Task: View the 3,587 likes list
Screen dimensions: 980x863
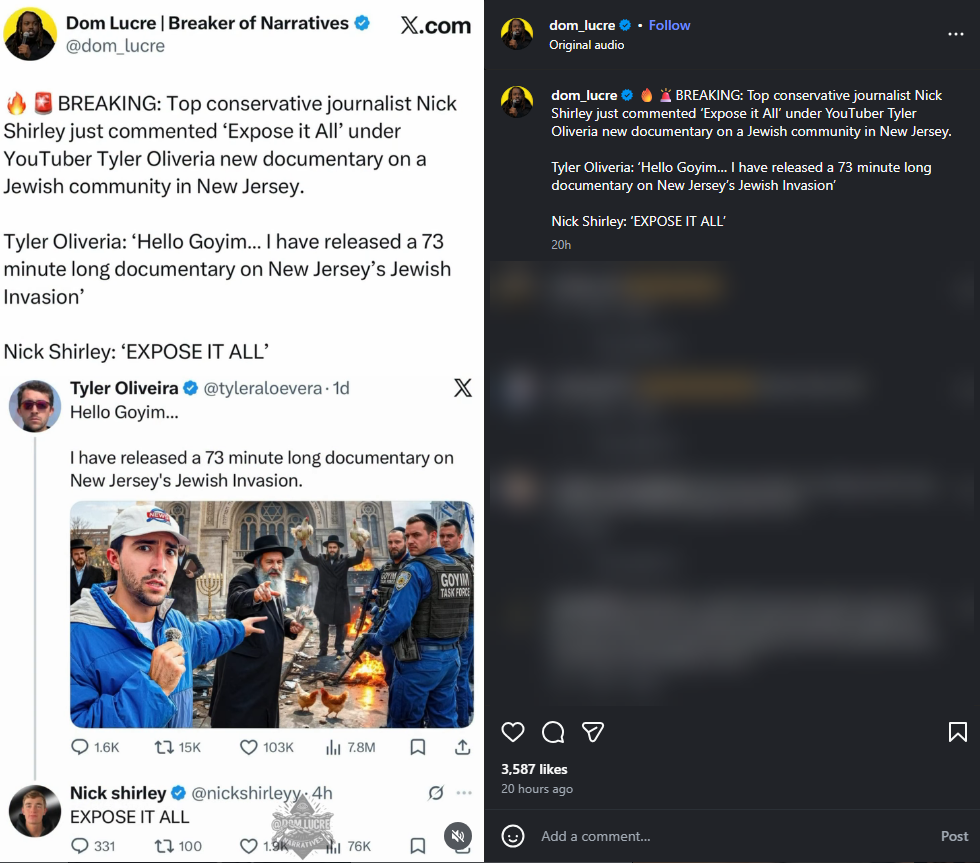Action: click(x=534, y=769)
